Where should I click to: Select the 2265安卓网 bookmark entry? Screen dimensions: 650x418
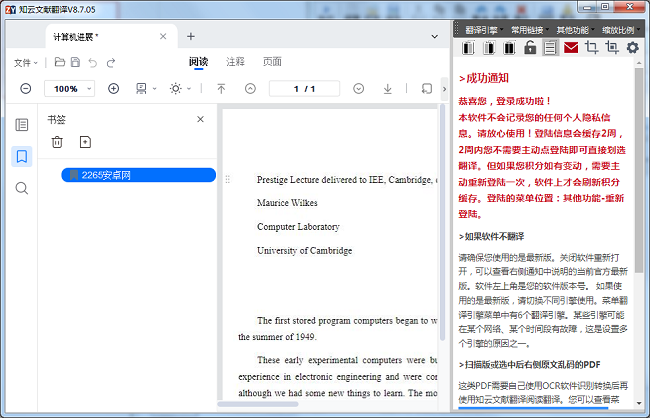pos(138,175)
